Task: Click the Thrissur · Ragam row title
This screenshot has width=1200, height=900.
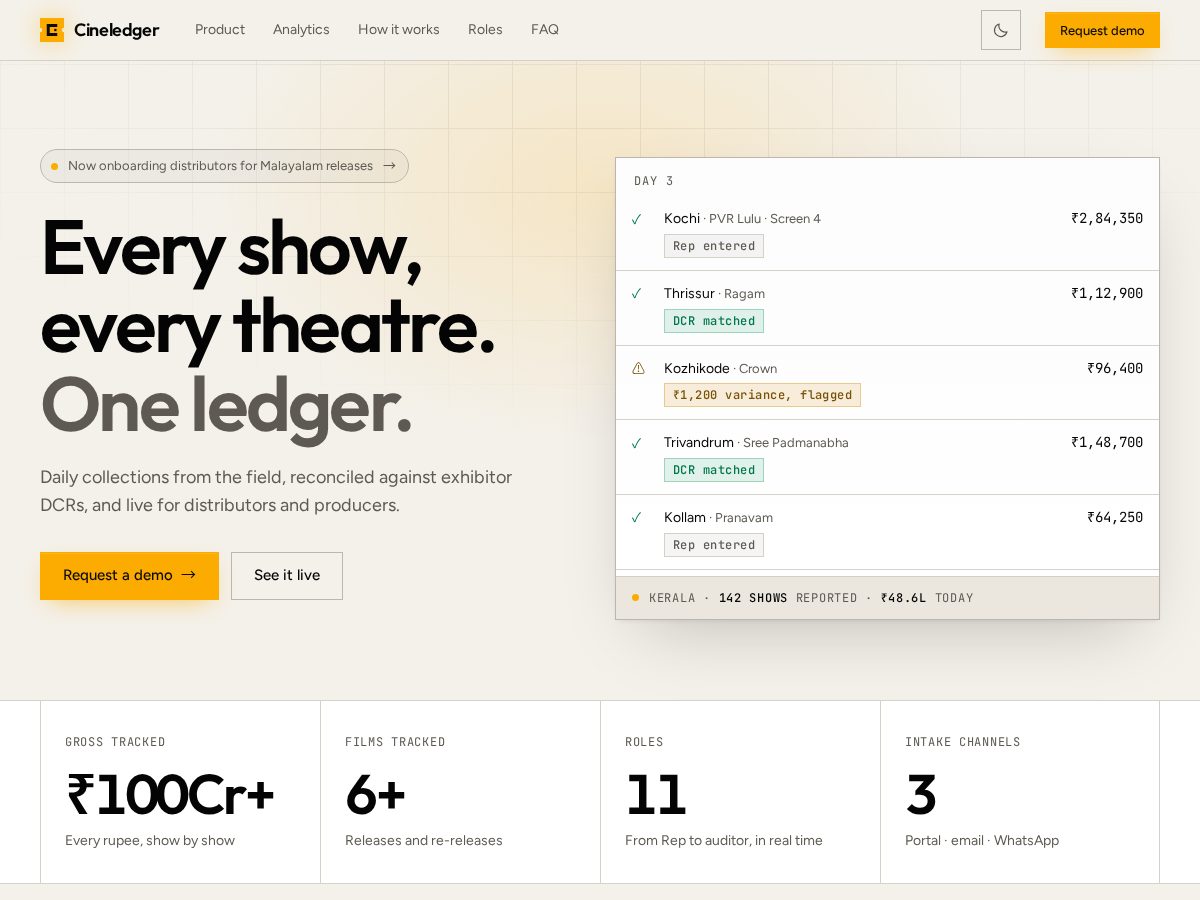Action: click(714, 294)
